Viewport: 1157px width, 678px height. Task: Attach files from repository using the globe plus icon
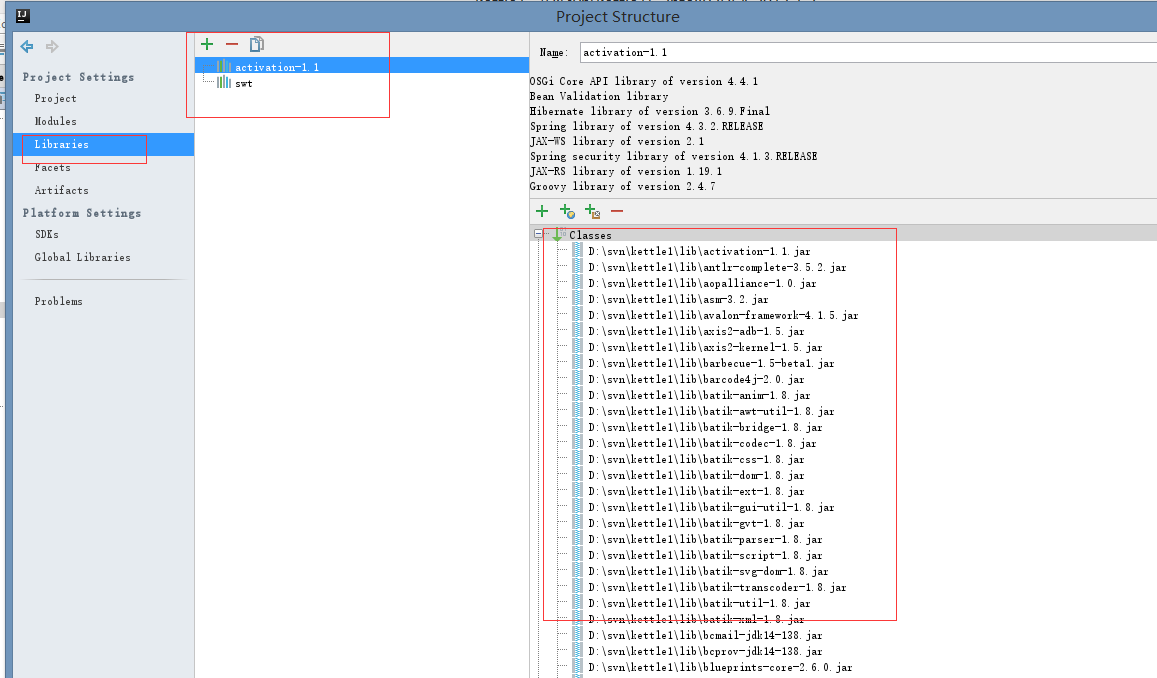[x=566, y=211]
